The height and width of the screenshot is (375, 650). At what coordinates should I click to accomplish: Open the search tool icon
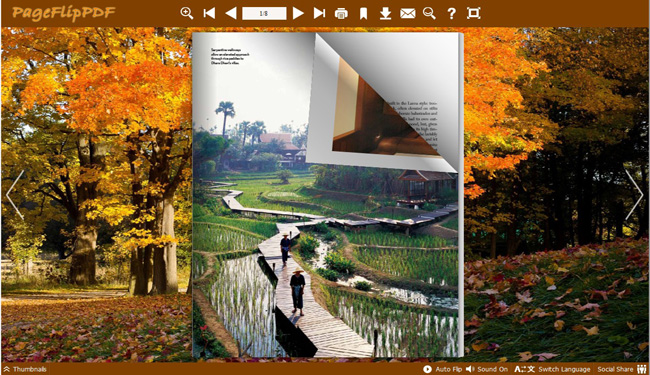pyautogui.click(x=429, y=13)
